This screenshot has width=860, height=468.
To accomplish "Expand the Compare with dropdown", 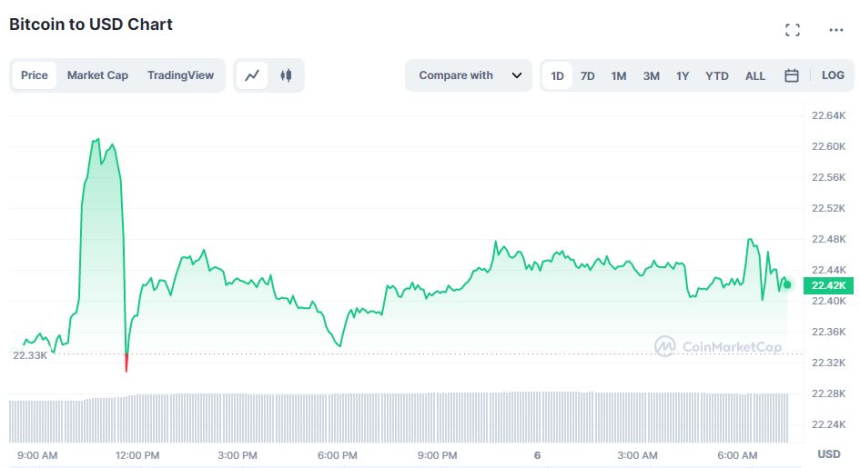I will 468,75.
